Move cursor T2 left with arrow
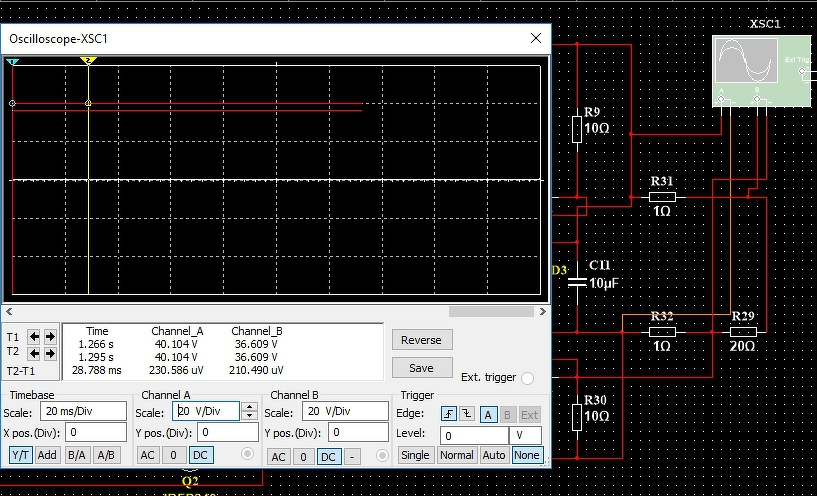Viewport: 817px width, 496px height. [x=34, y=354]
